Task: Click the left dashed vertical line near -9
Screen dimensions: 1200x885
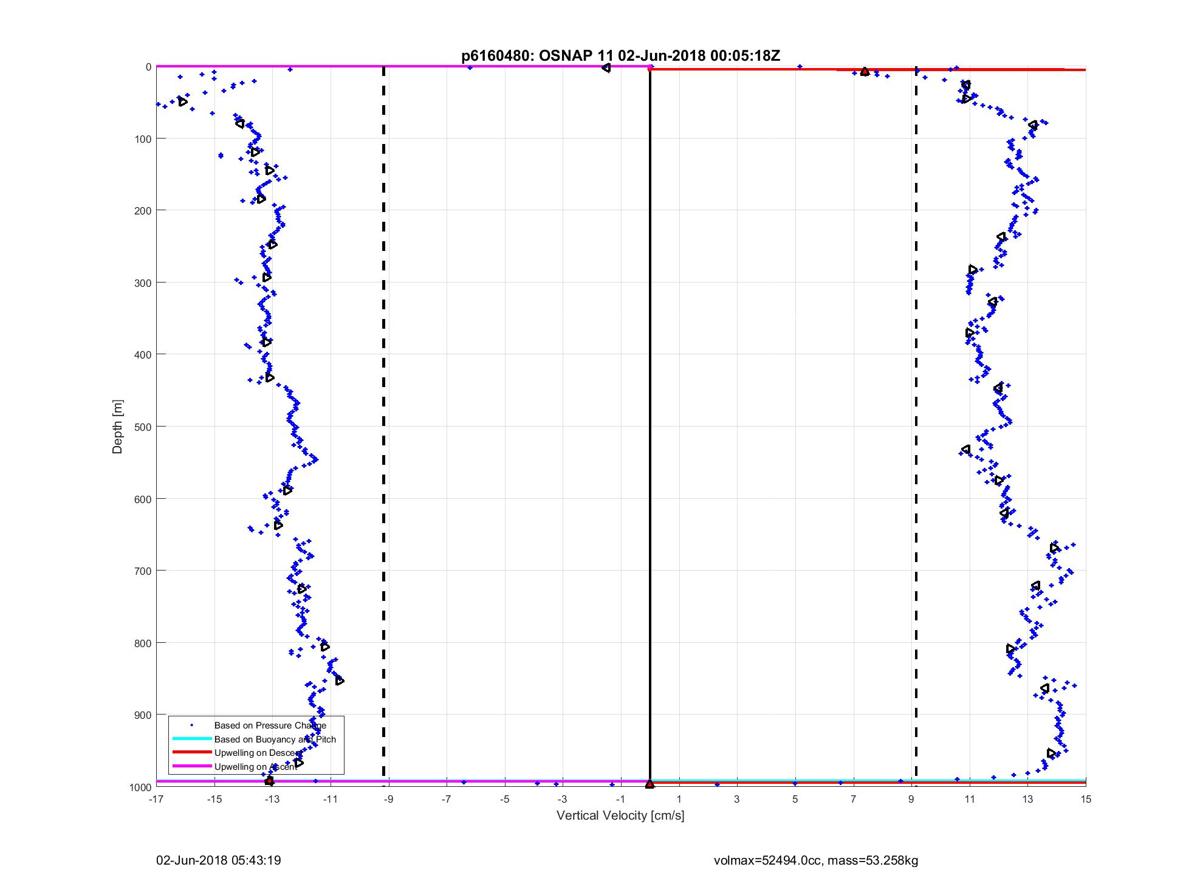Action: [x=384, y=425]
